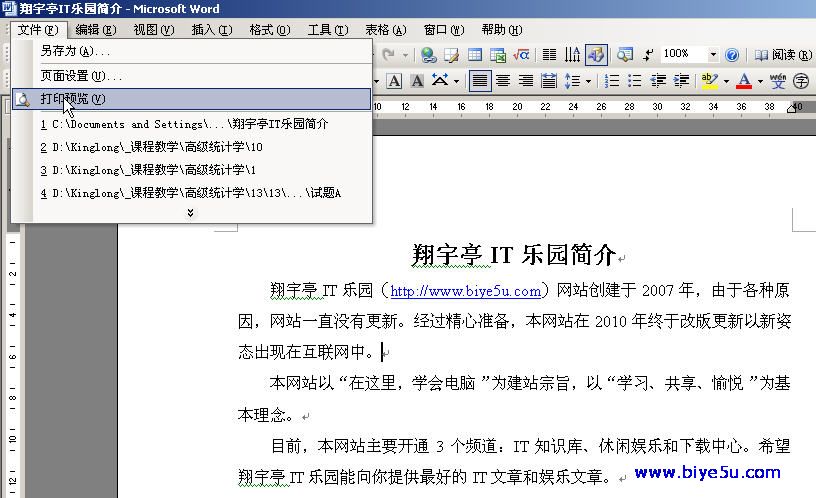816x498 pixels.
Task: Apply red font color button
Action: pos(744,81)
